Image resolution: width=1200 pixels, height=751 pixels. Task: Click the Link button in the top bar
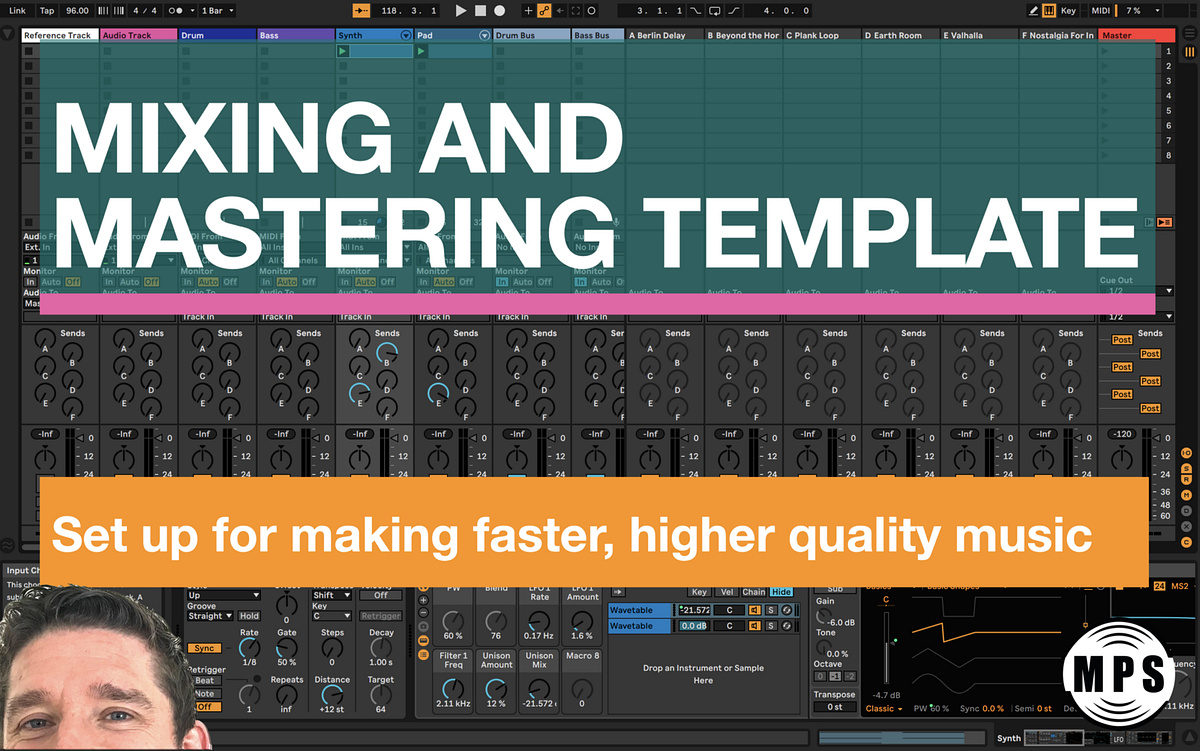pos(17,10)
